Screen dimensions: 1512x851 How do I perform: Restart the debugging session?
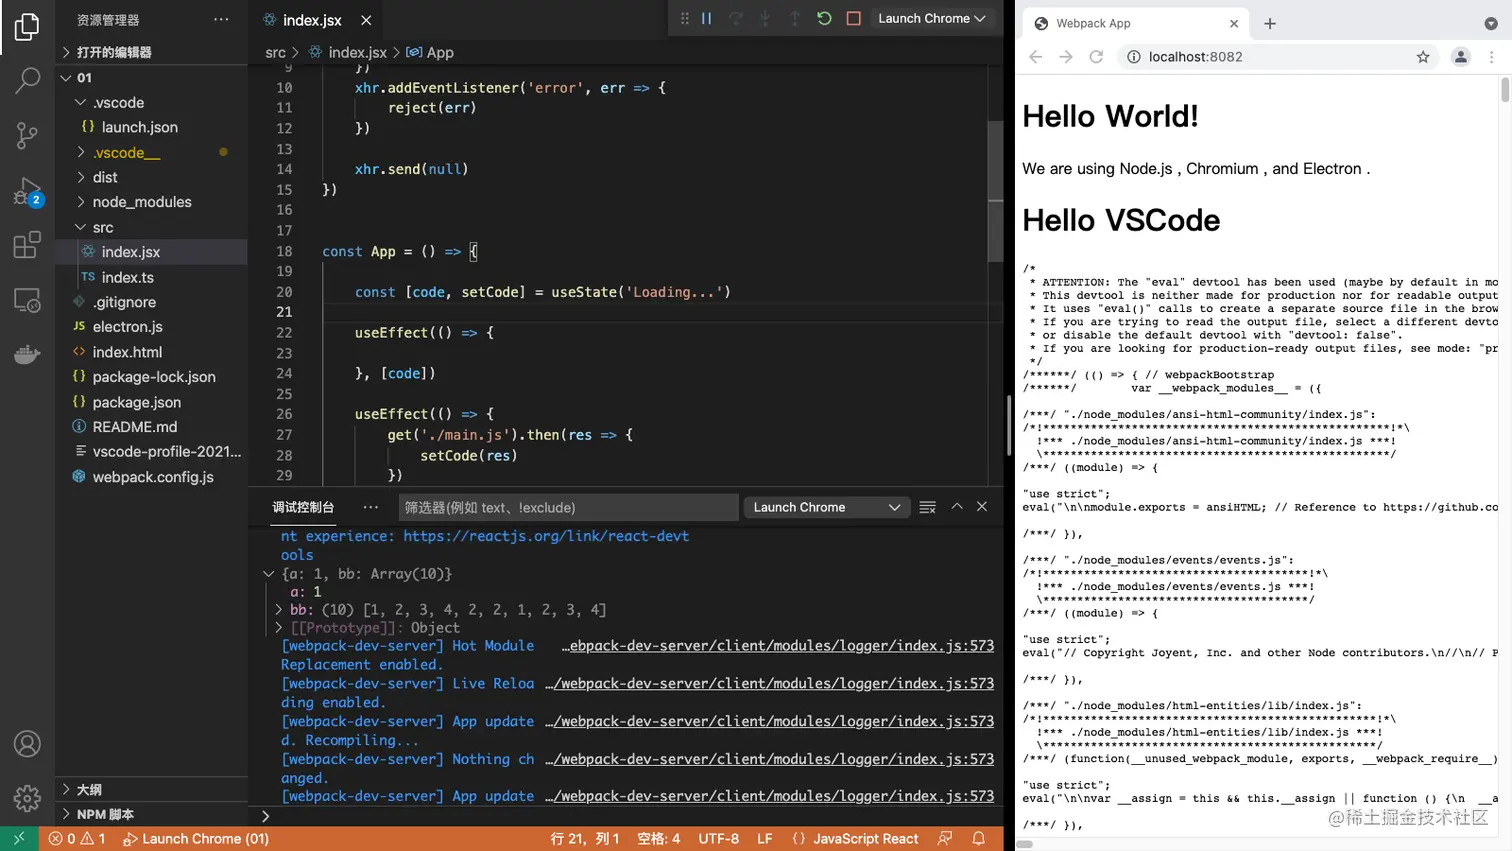click(x=824, y=19)
